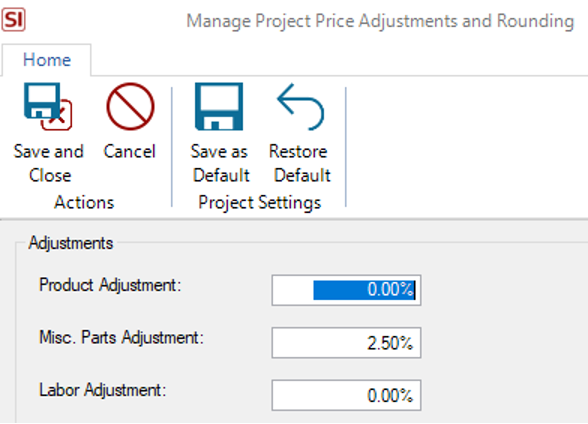Click the "Labor Adjustment:" label
The height and width of the screenshot is (424, 588).
click(103, 390)
